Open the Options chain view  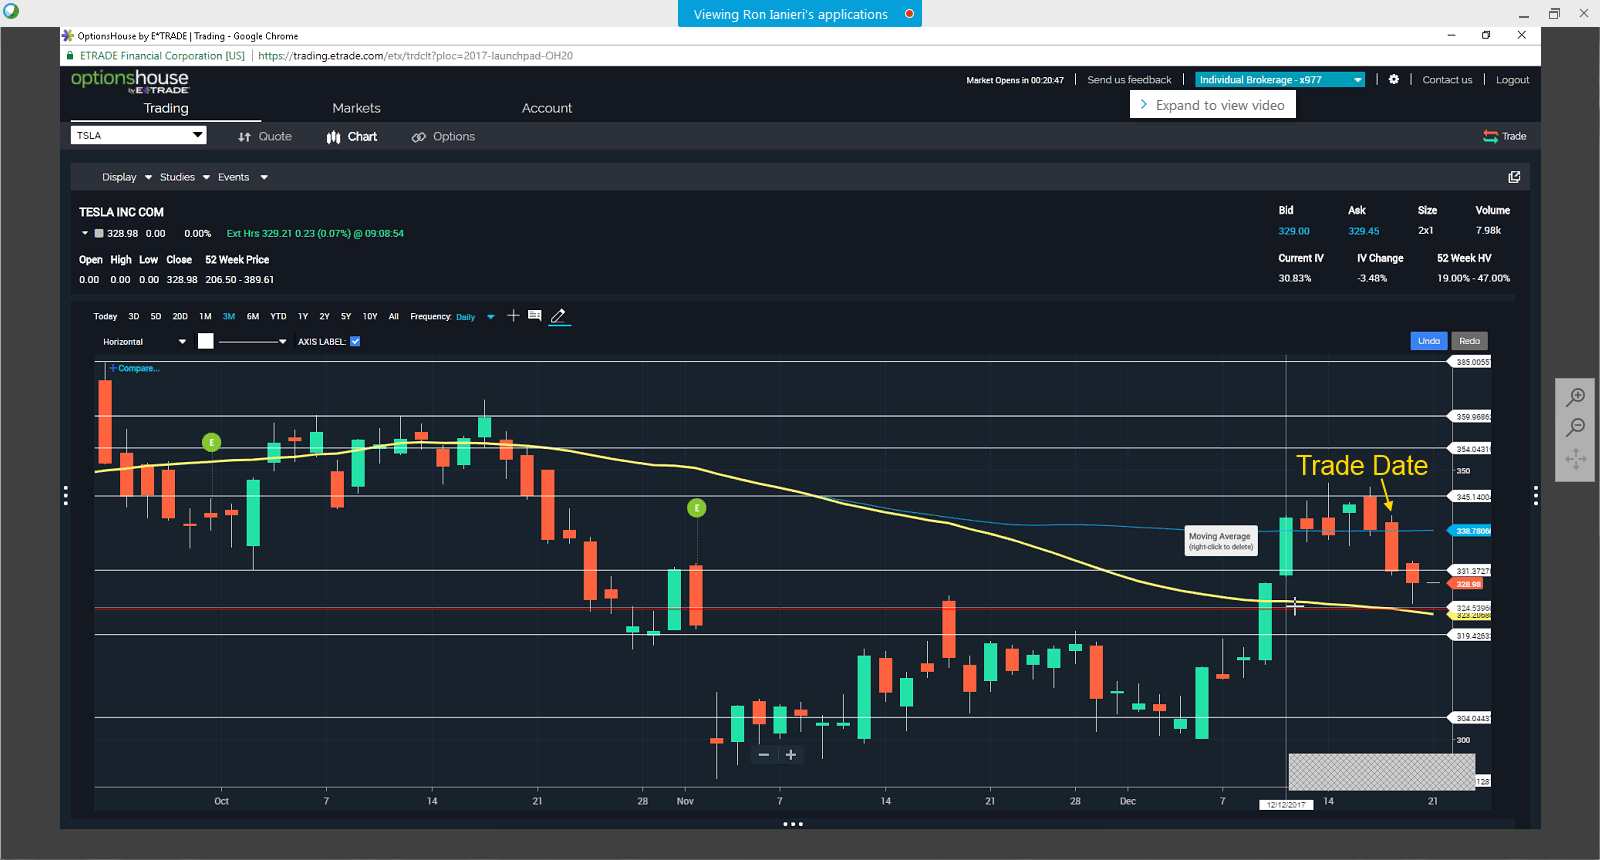tap(443, 137)
